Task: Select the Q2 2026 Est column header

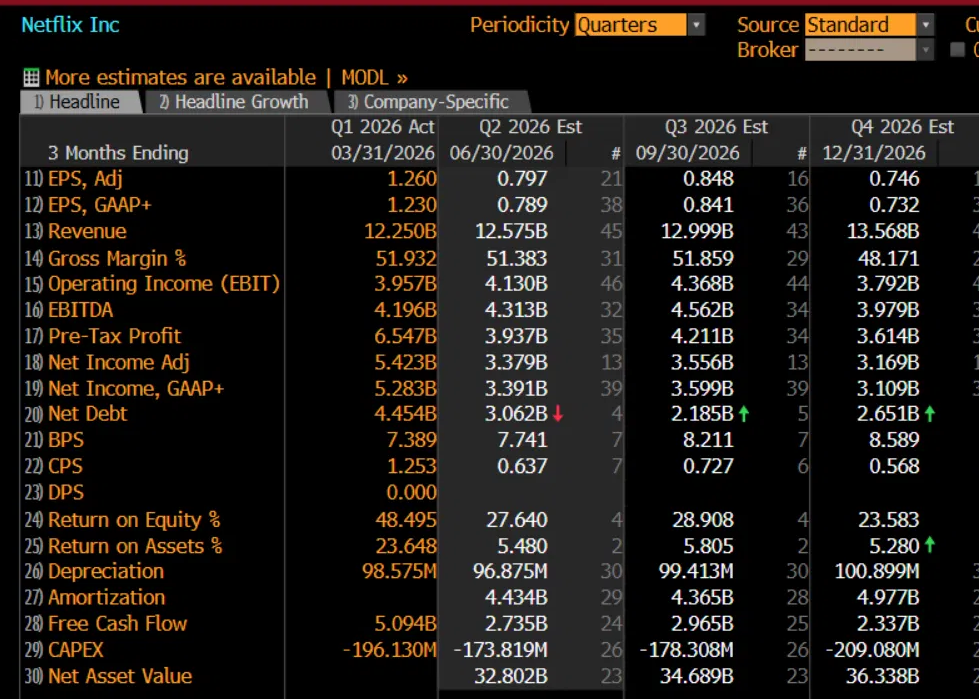Action: (531, 127)
